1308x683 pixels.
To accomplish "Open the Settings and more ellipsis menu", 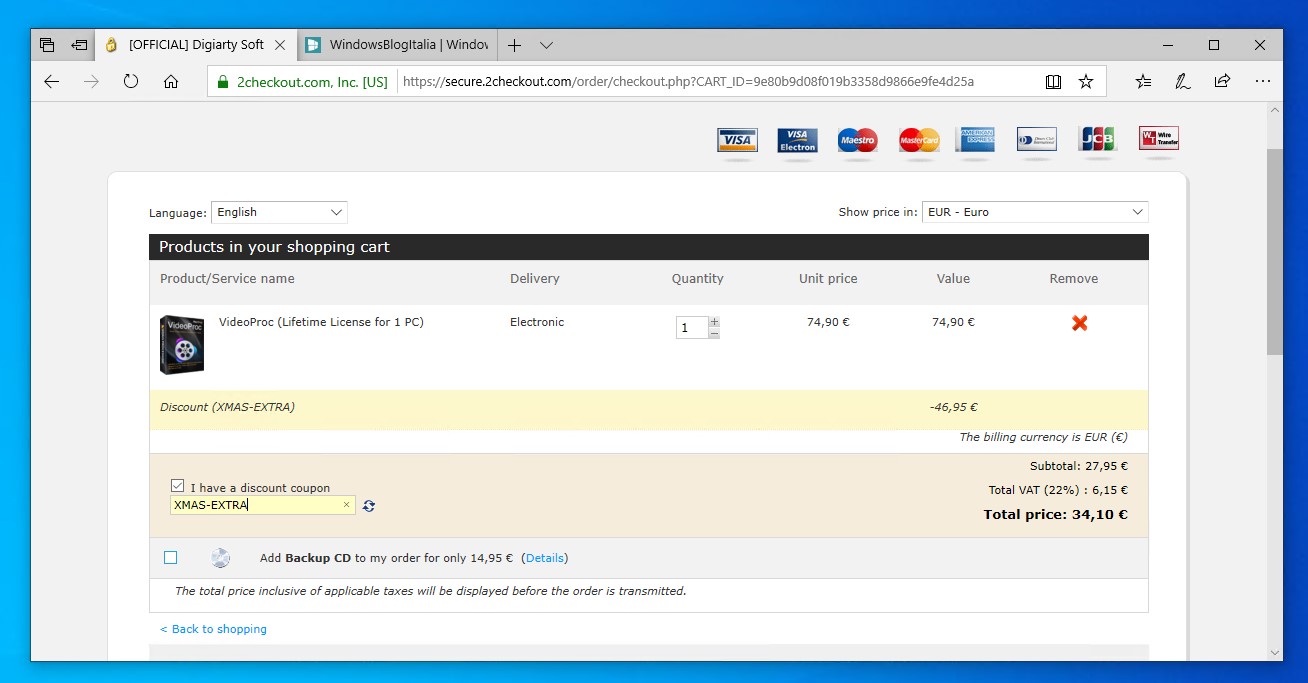I will [1262, 82].
